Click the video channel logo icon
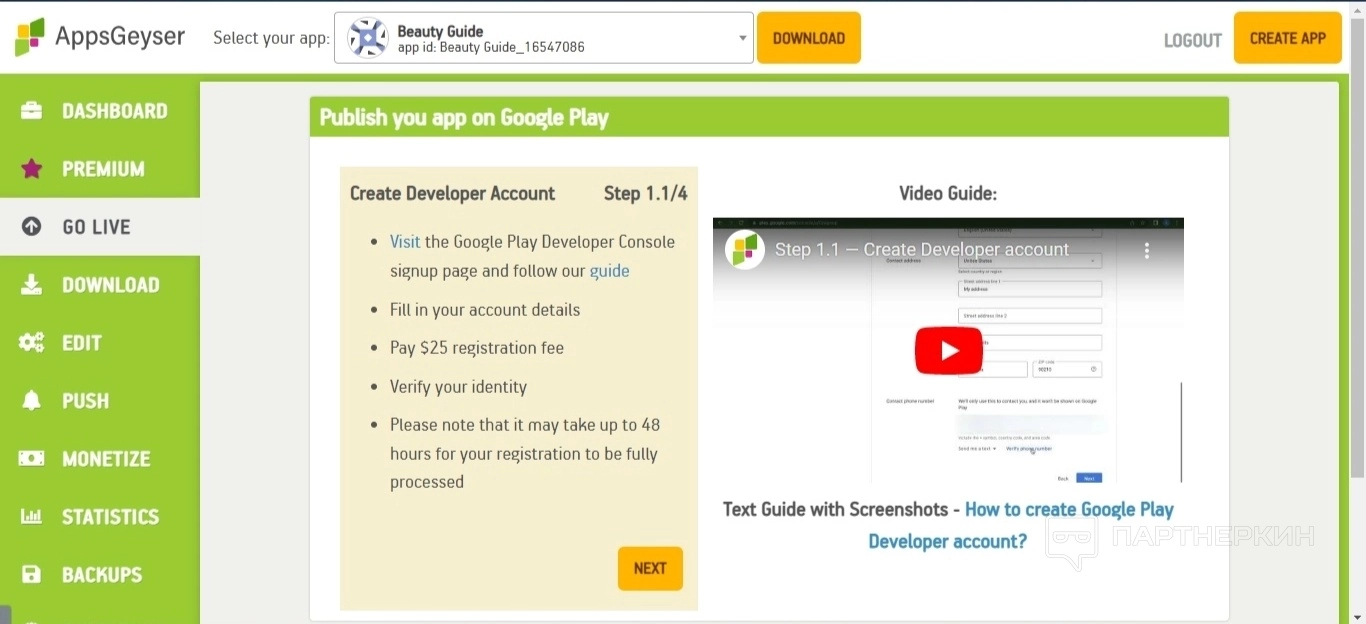The height and width of the screenshot is (624, 1366). click(x=744, y=249)
